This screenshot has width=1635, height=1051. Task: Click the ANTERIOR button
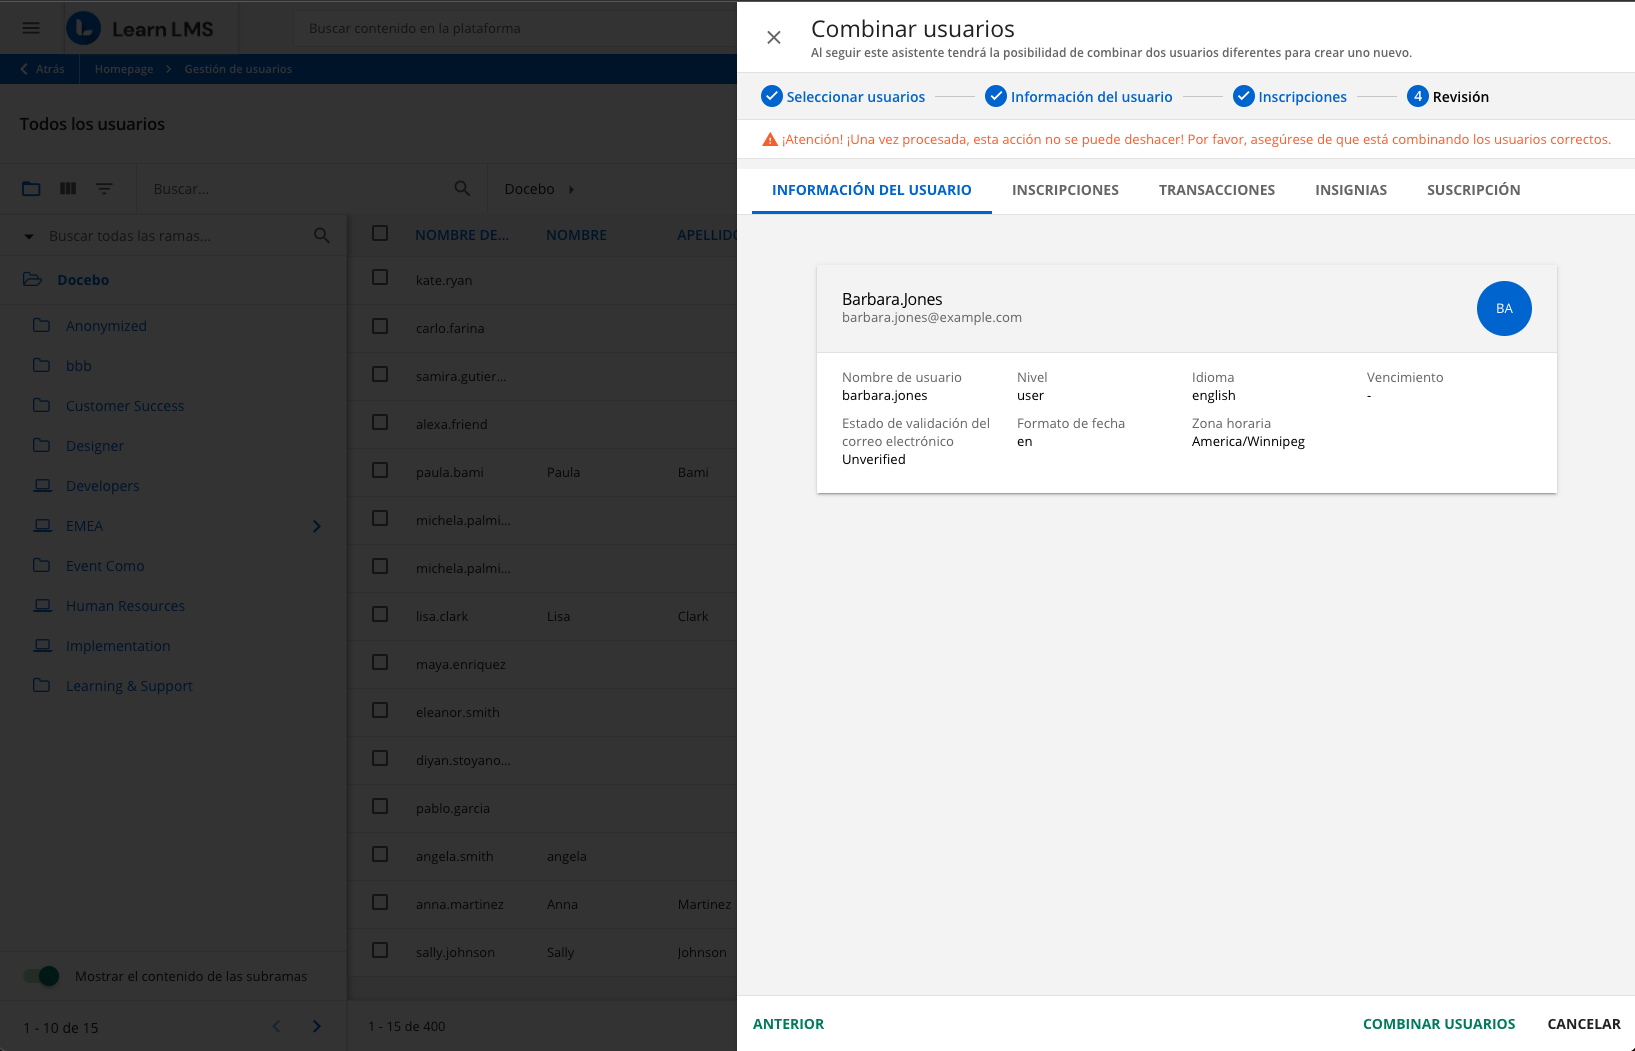[788, 1024]
